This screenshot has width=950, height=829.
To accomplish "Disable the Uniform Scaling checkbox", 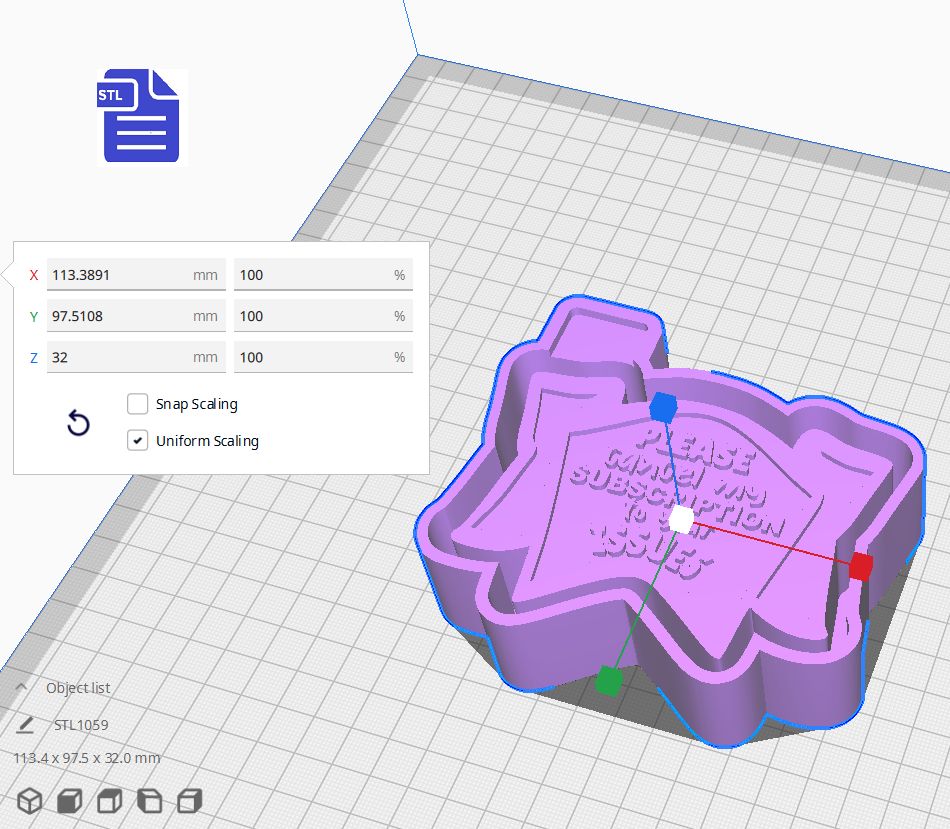I will pyautogui.click(x=137, y=440).
